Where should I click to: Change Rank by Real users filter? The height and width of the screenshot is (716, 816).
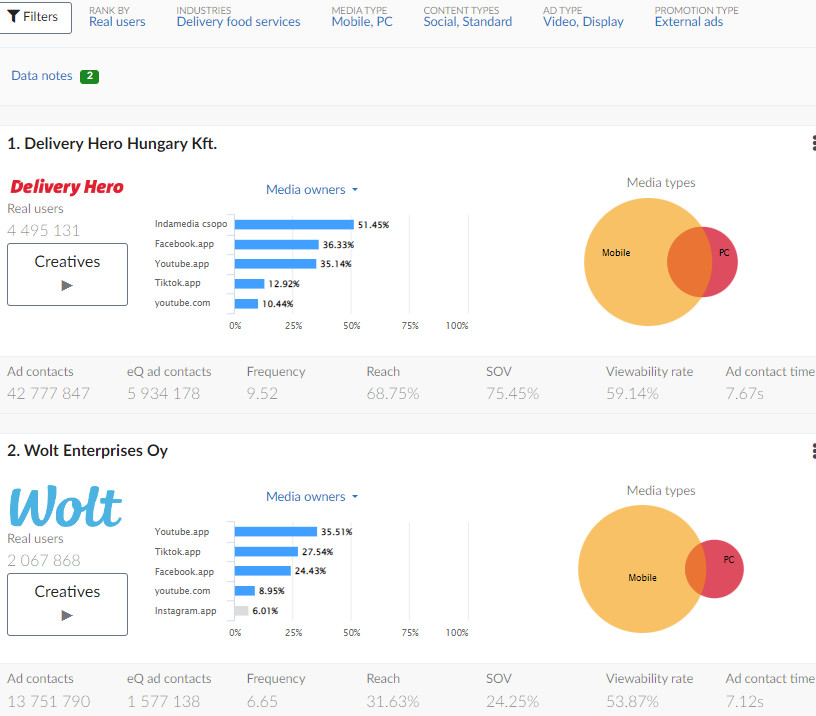coord(117,17)
